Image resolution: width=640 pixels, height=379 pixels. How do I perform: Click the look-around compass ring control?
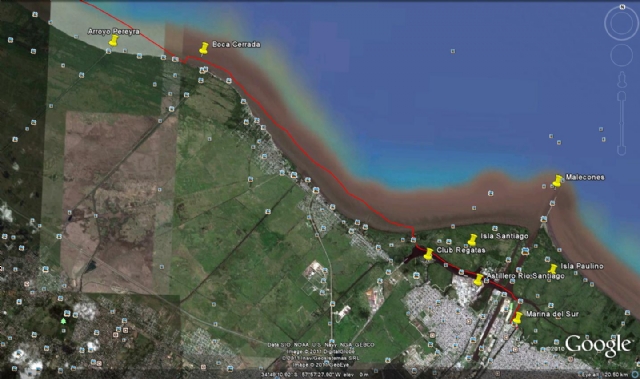(621, 23)
